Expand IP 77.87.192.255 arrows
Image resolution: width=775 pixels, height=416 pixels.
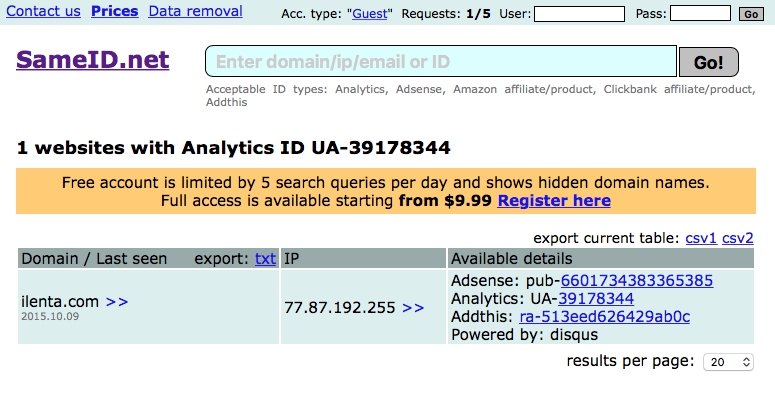413,308
